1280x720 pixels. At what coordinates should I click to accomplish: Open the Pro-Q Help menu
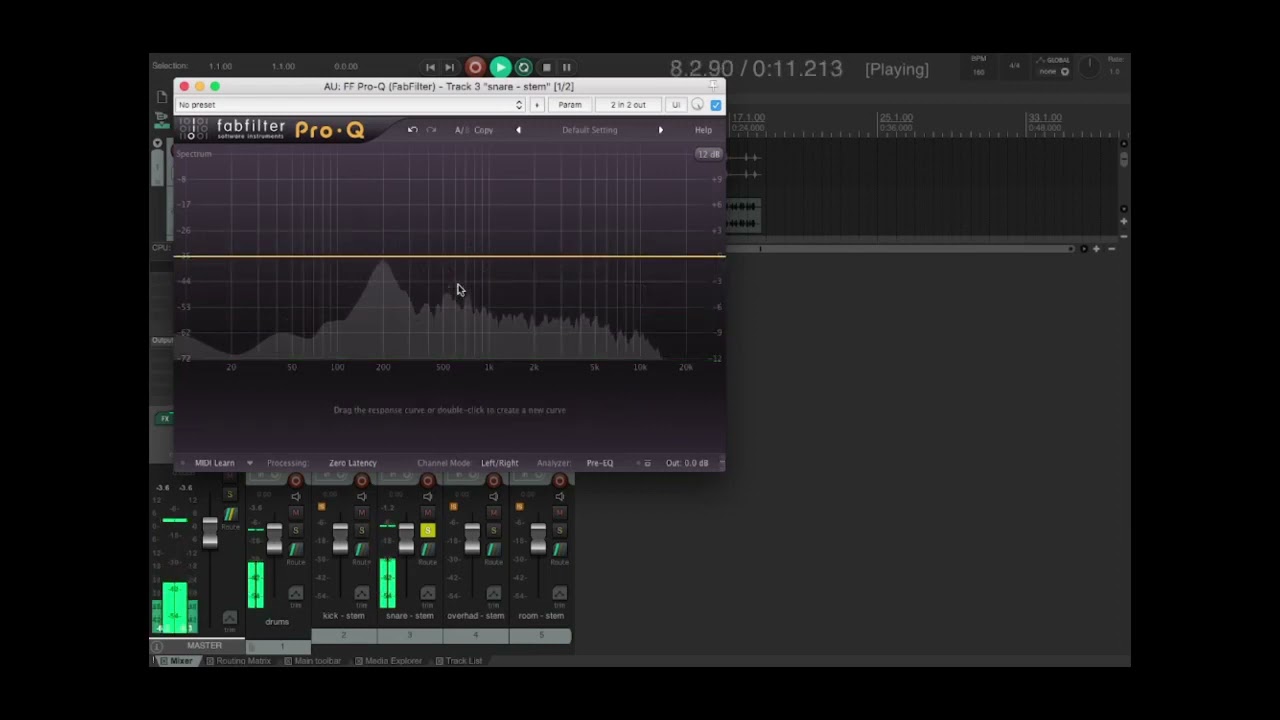[x=703, y=130]
